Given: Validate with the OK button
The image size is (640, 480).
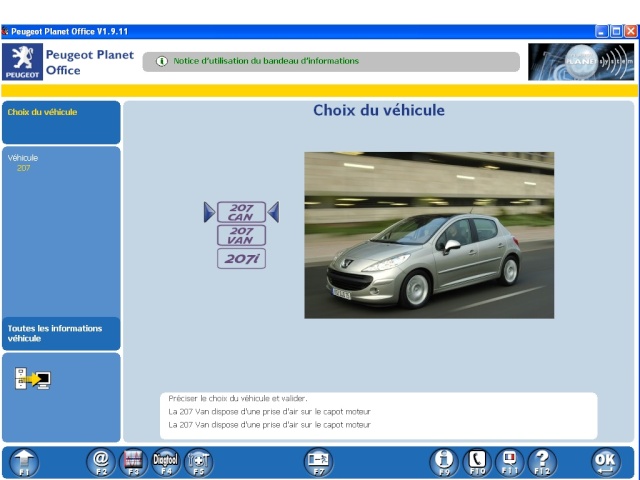Looking at the screenshot, I should coord(605,463).
